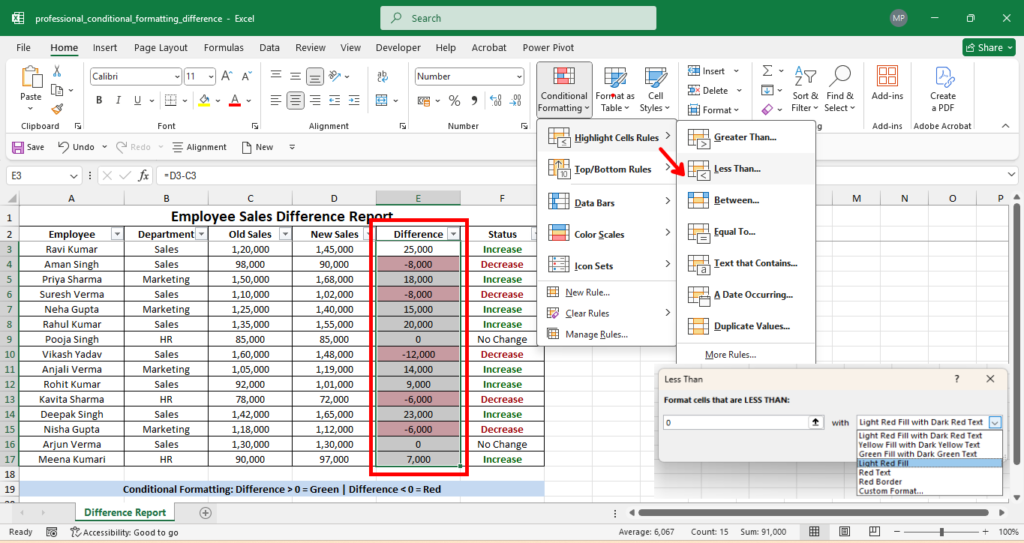The image size is (1024, 543).
Task: Click the Search box in the title bar
Action: pyautogui.click(x=518, y=18)
